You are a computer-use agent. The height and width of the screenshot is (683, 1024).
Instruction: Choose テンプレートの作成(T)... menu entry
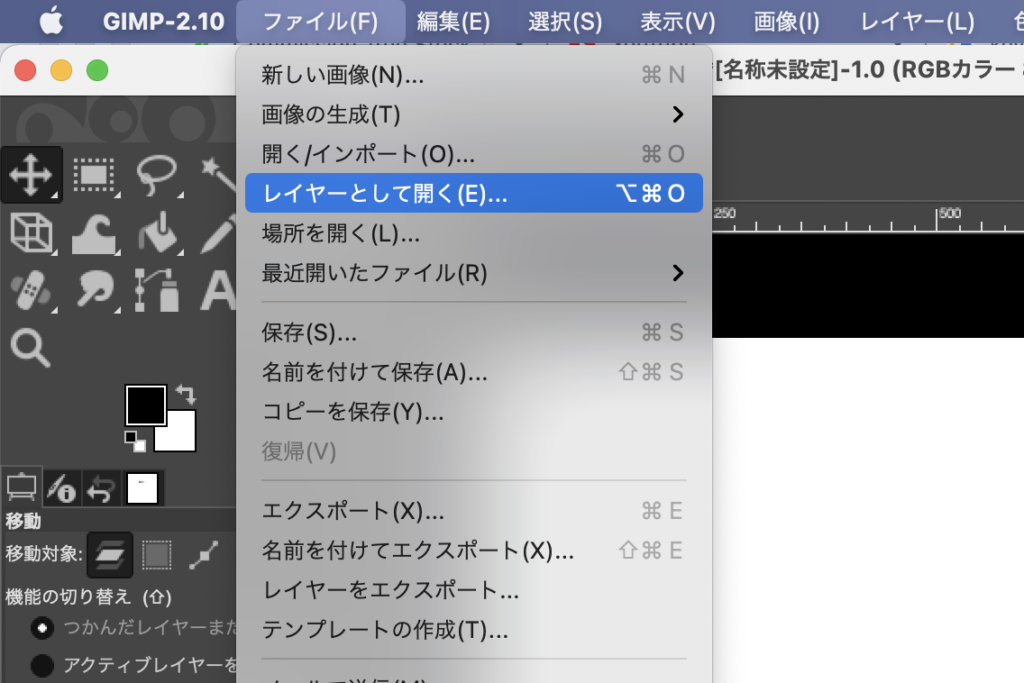[x=473, y=630]
